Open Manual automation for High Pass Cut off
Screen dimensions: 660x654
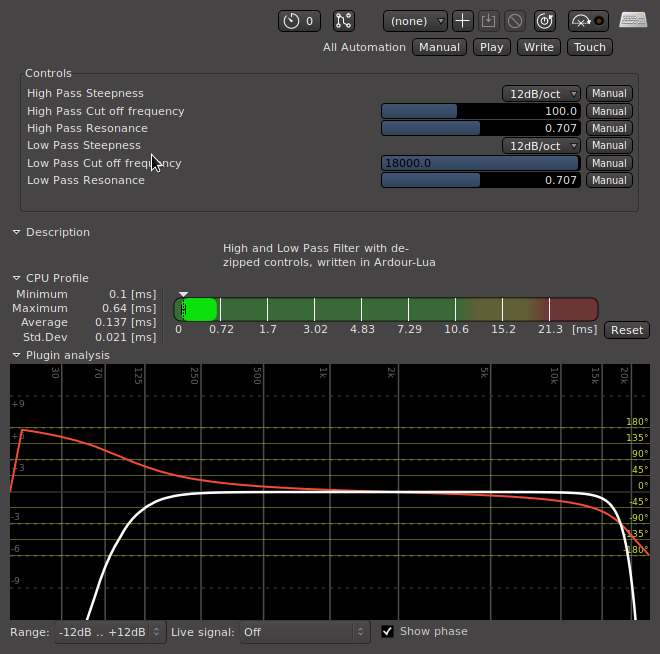pos(609,111)
